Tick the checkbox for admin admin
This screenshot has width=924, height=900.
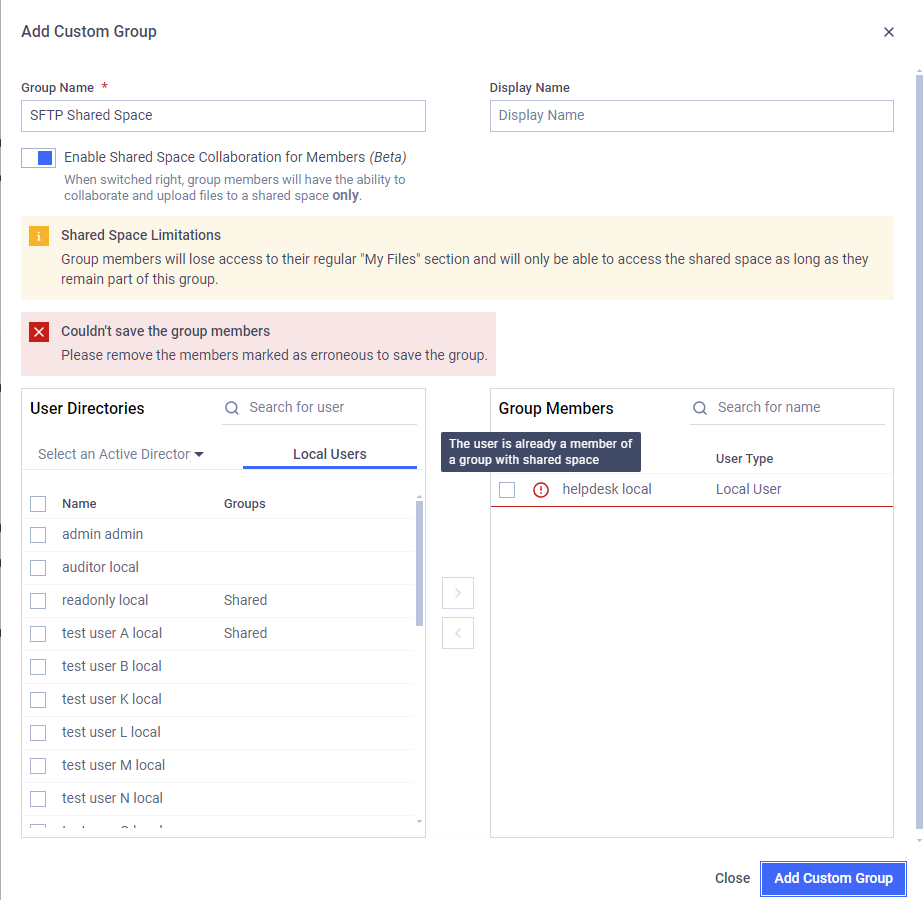(x=38, y=535)
